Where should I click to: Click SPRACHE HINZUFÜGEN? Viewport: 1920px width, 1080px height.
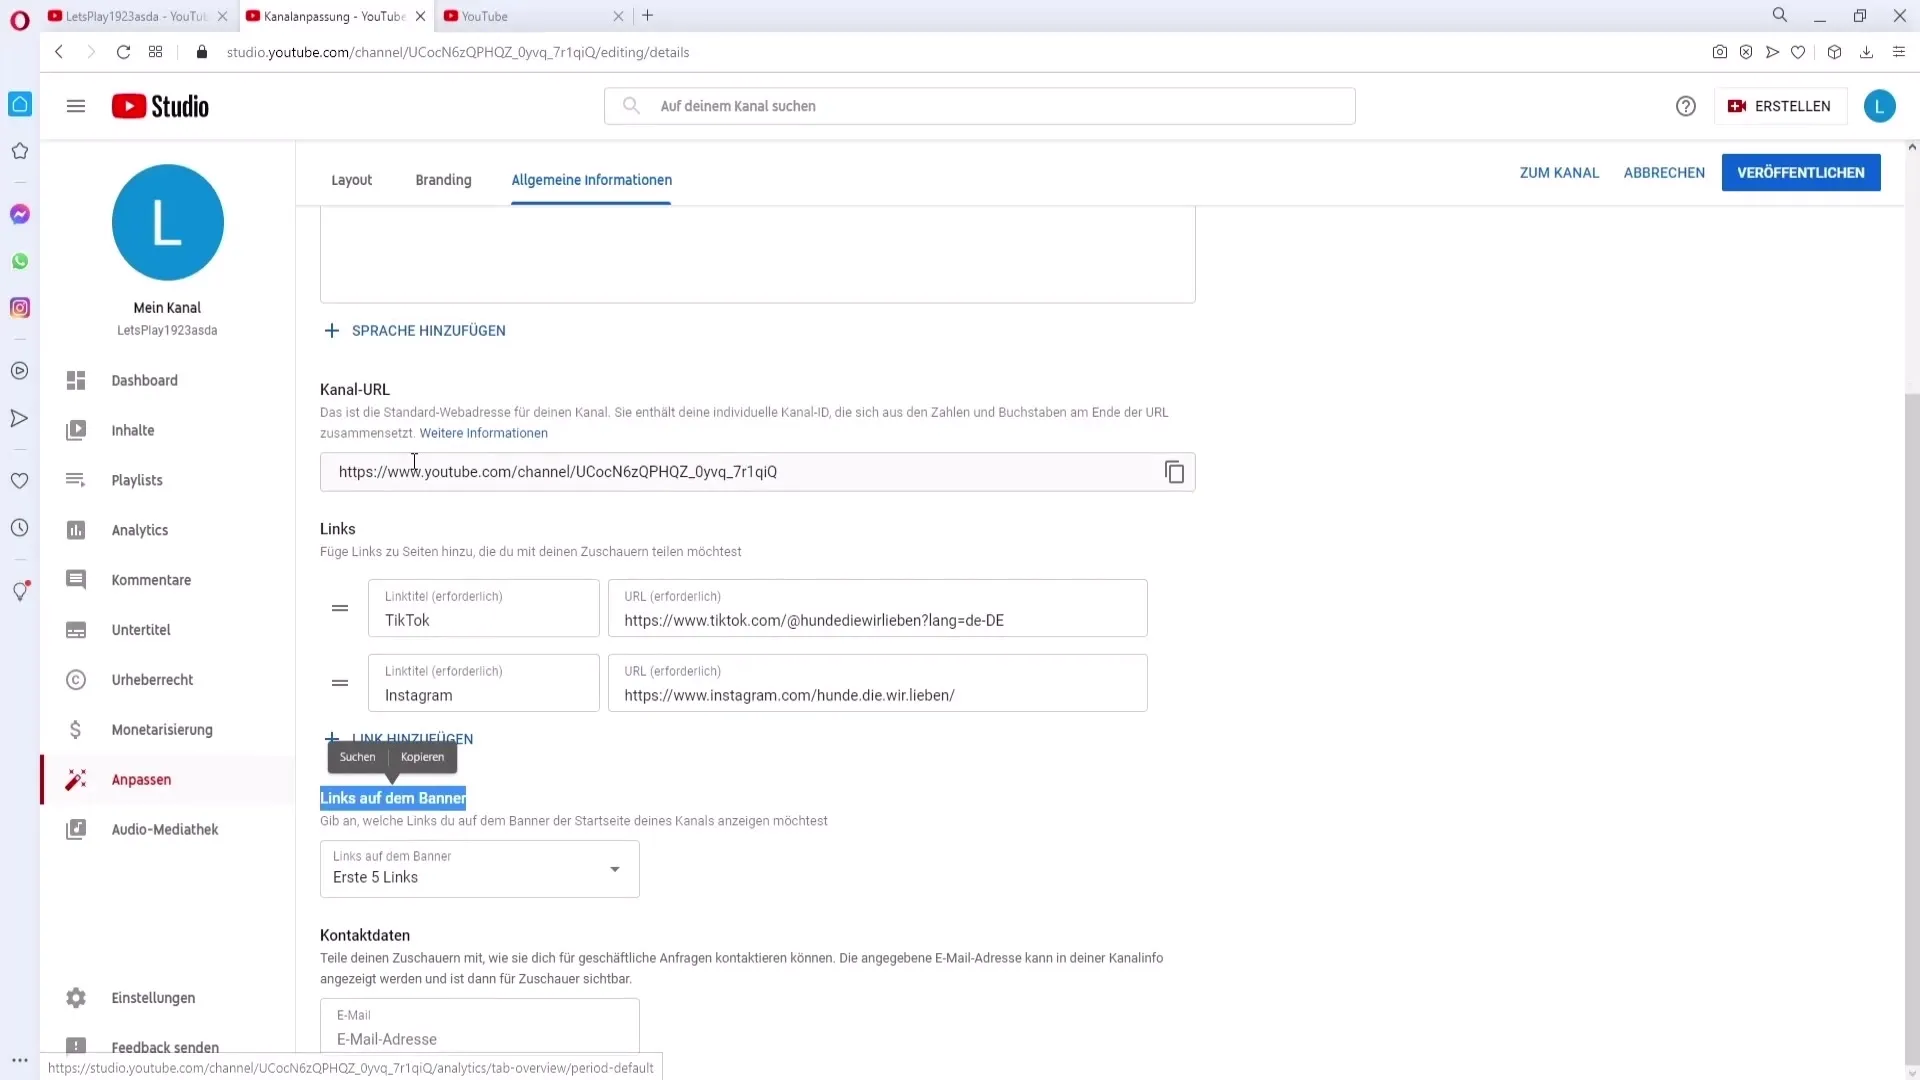[415, 331]
